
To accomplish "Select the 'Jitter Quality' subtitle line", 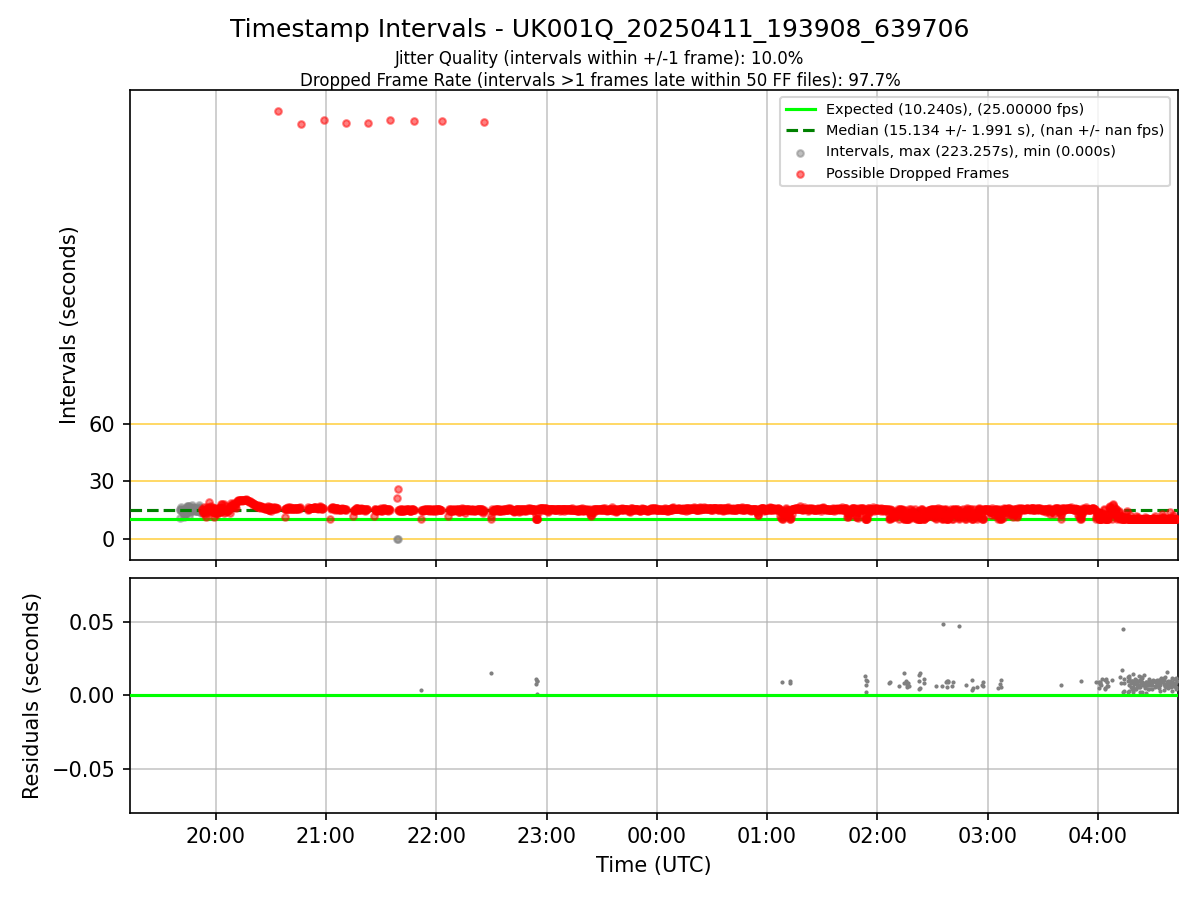I will click(599, 58).
